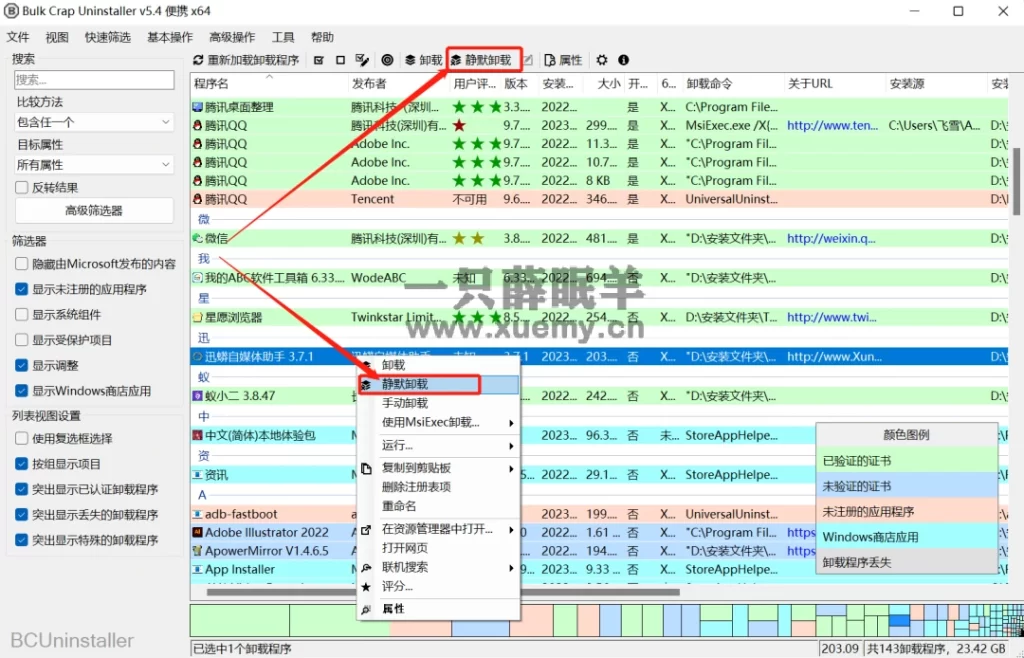This screenshot has width=1024, height=658.
Task: Click the Adobe Illustrator 2022 app icon
Action: (197, 533)
